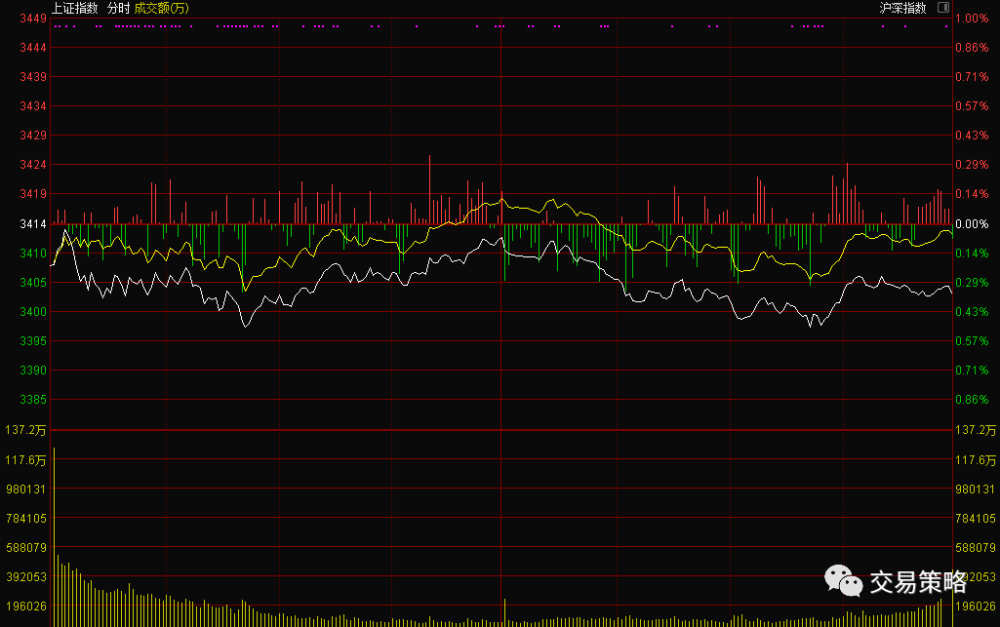Click the 3449 price axis label
Screen dimensions: 1000x627
pyautogui.click(x=33, y=18)
